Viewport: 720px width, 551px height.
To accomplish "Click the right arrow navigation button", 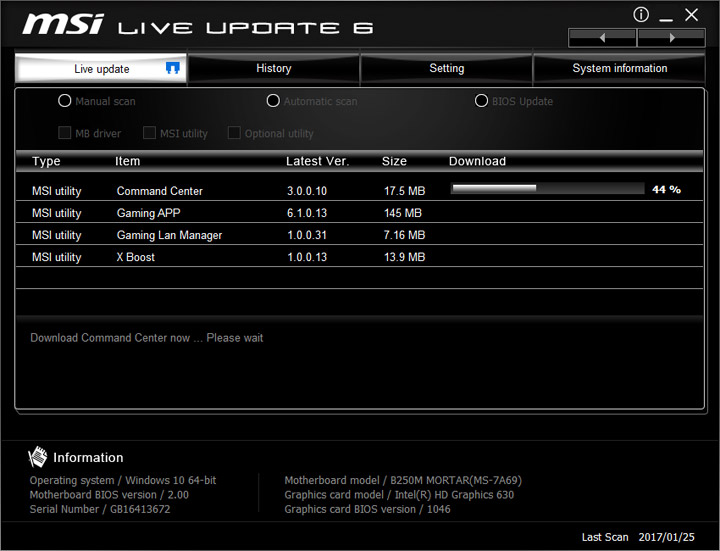I will 671,38.
